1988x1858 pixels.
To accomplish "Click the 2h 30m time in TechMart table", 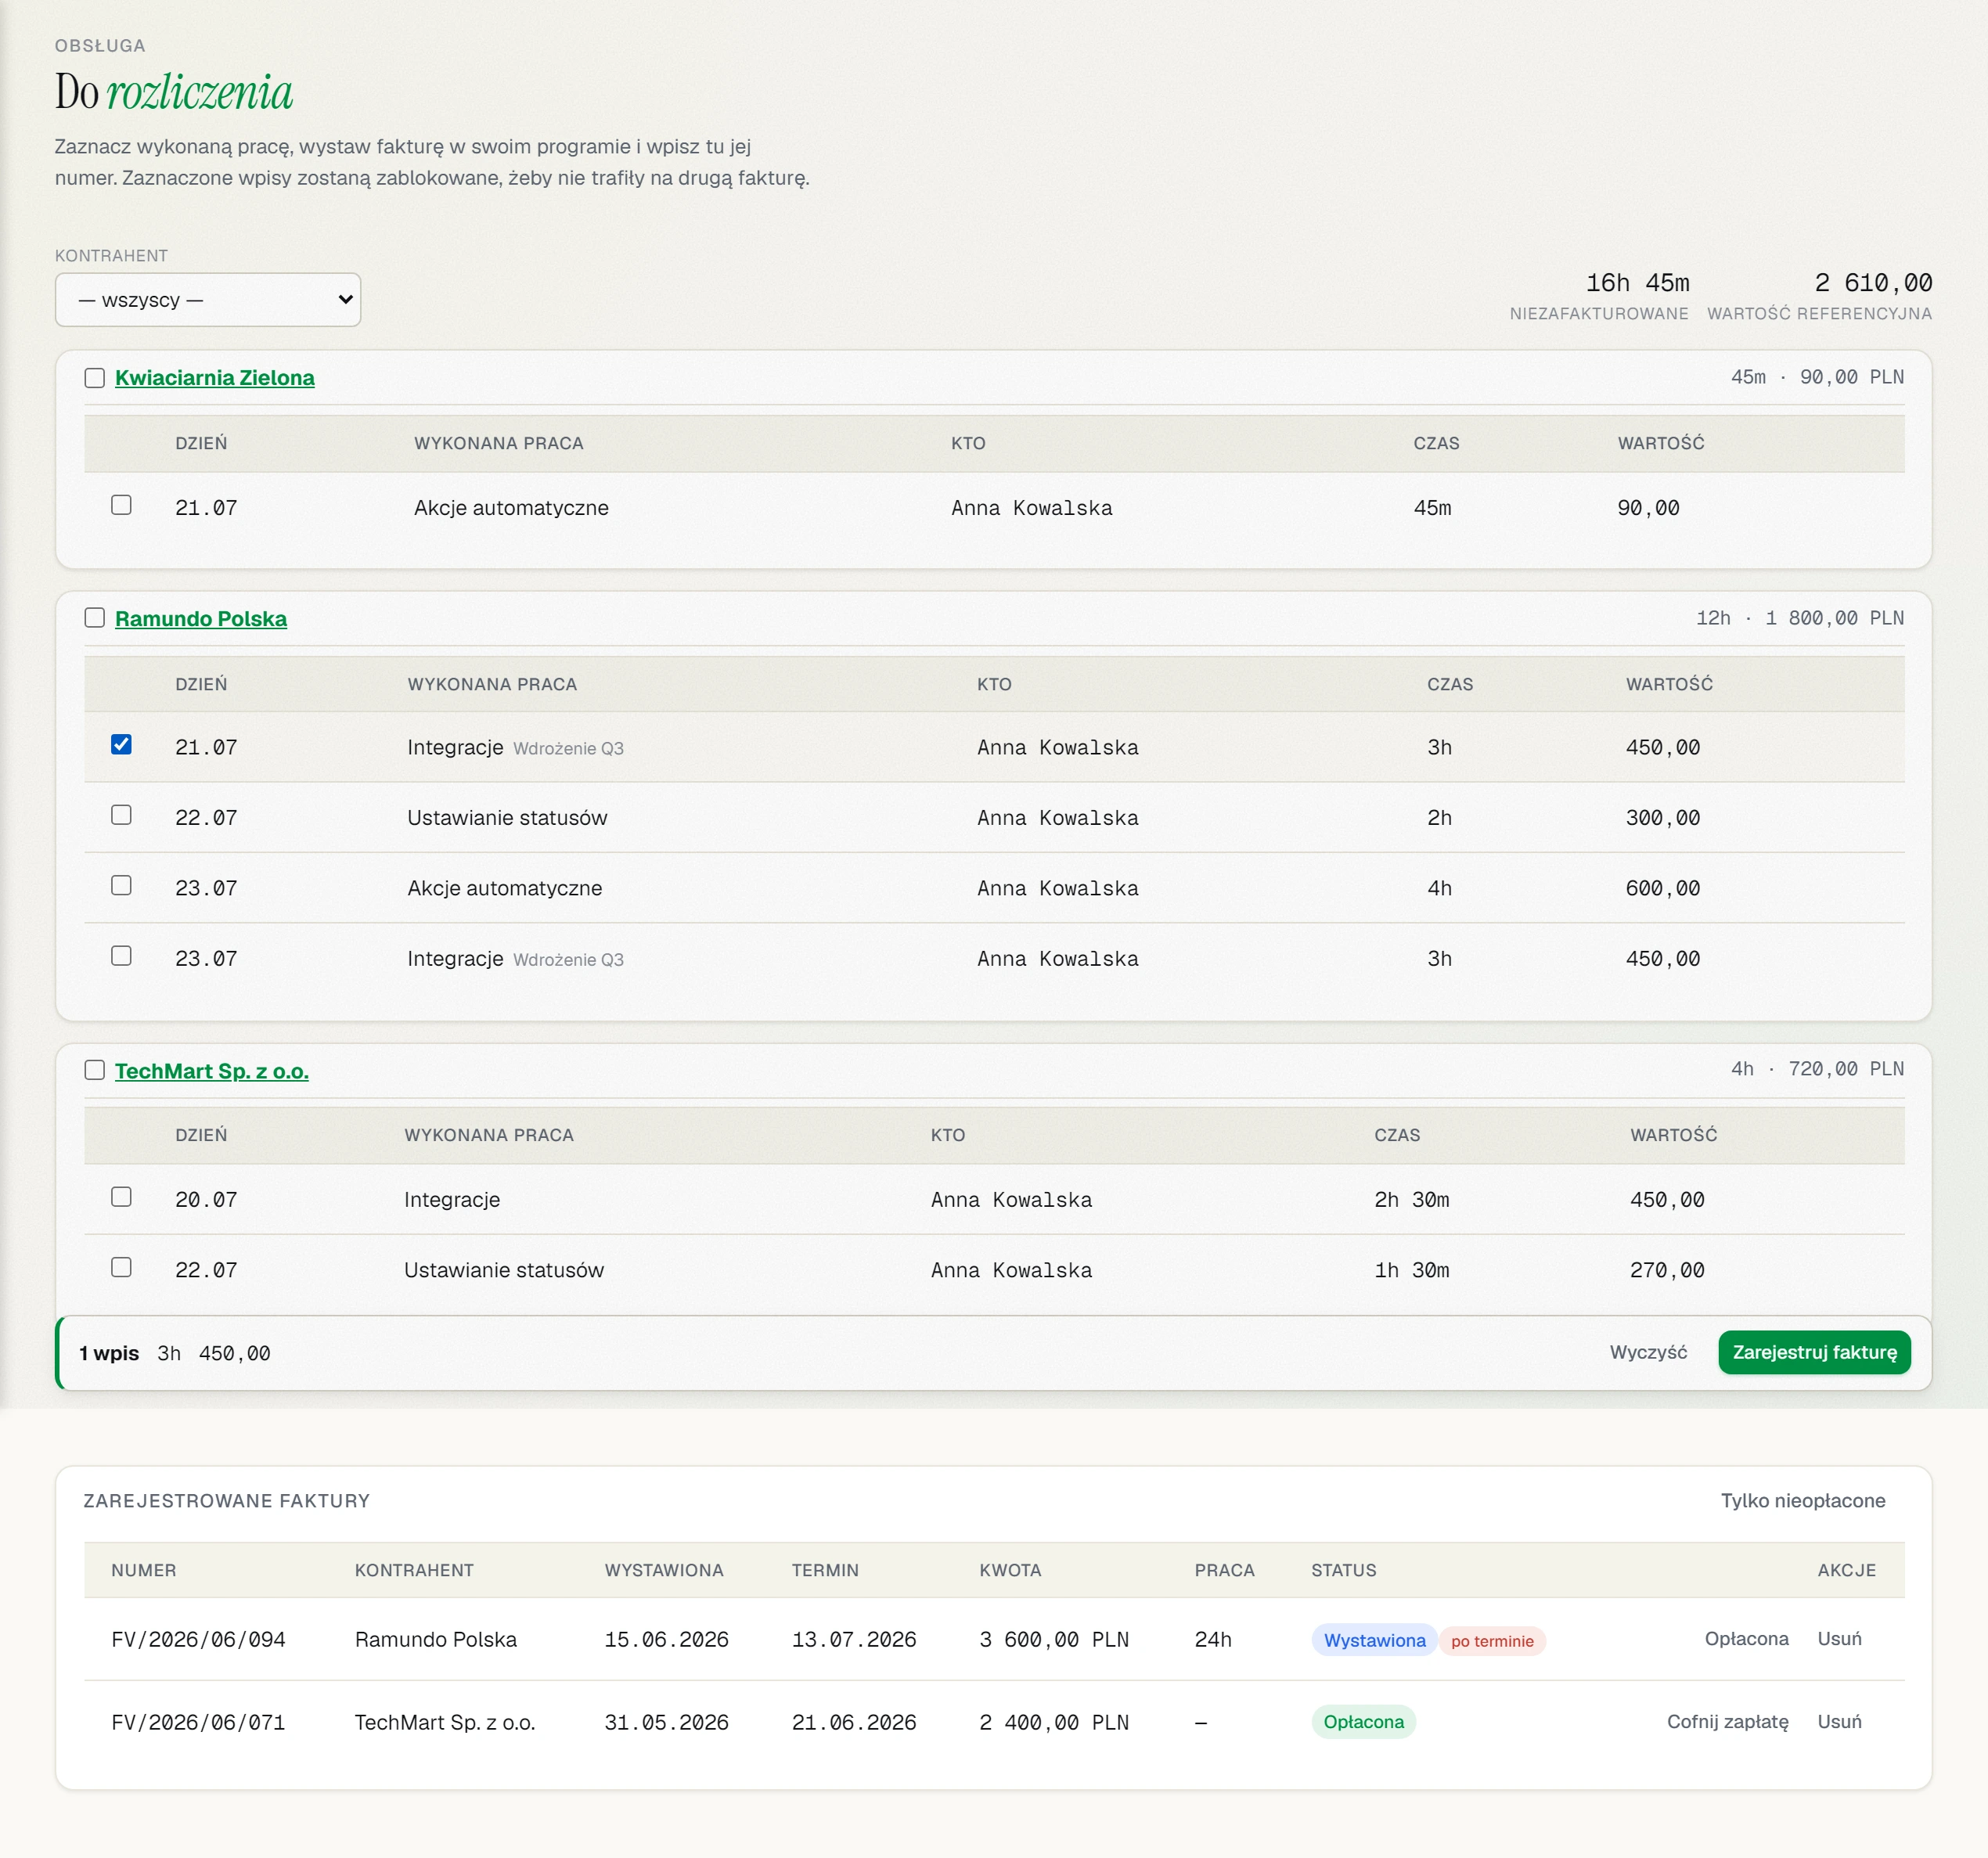I will (1411, 1199).
